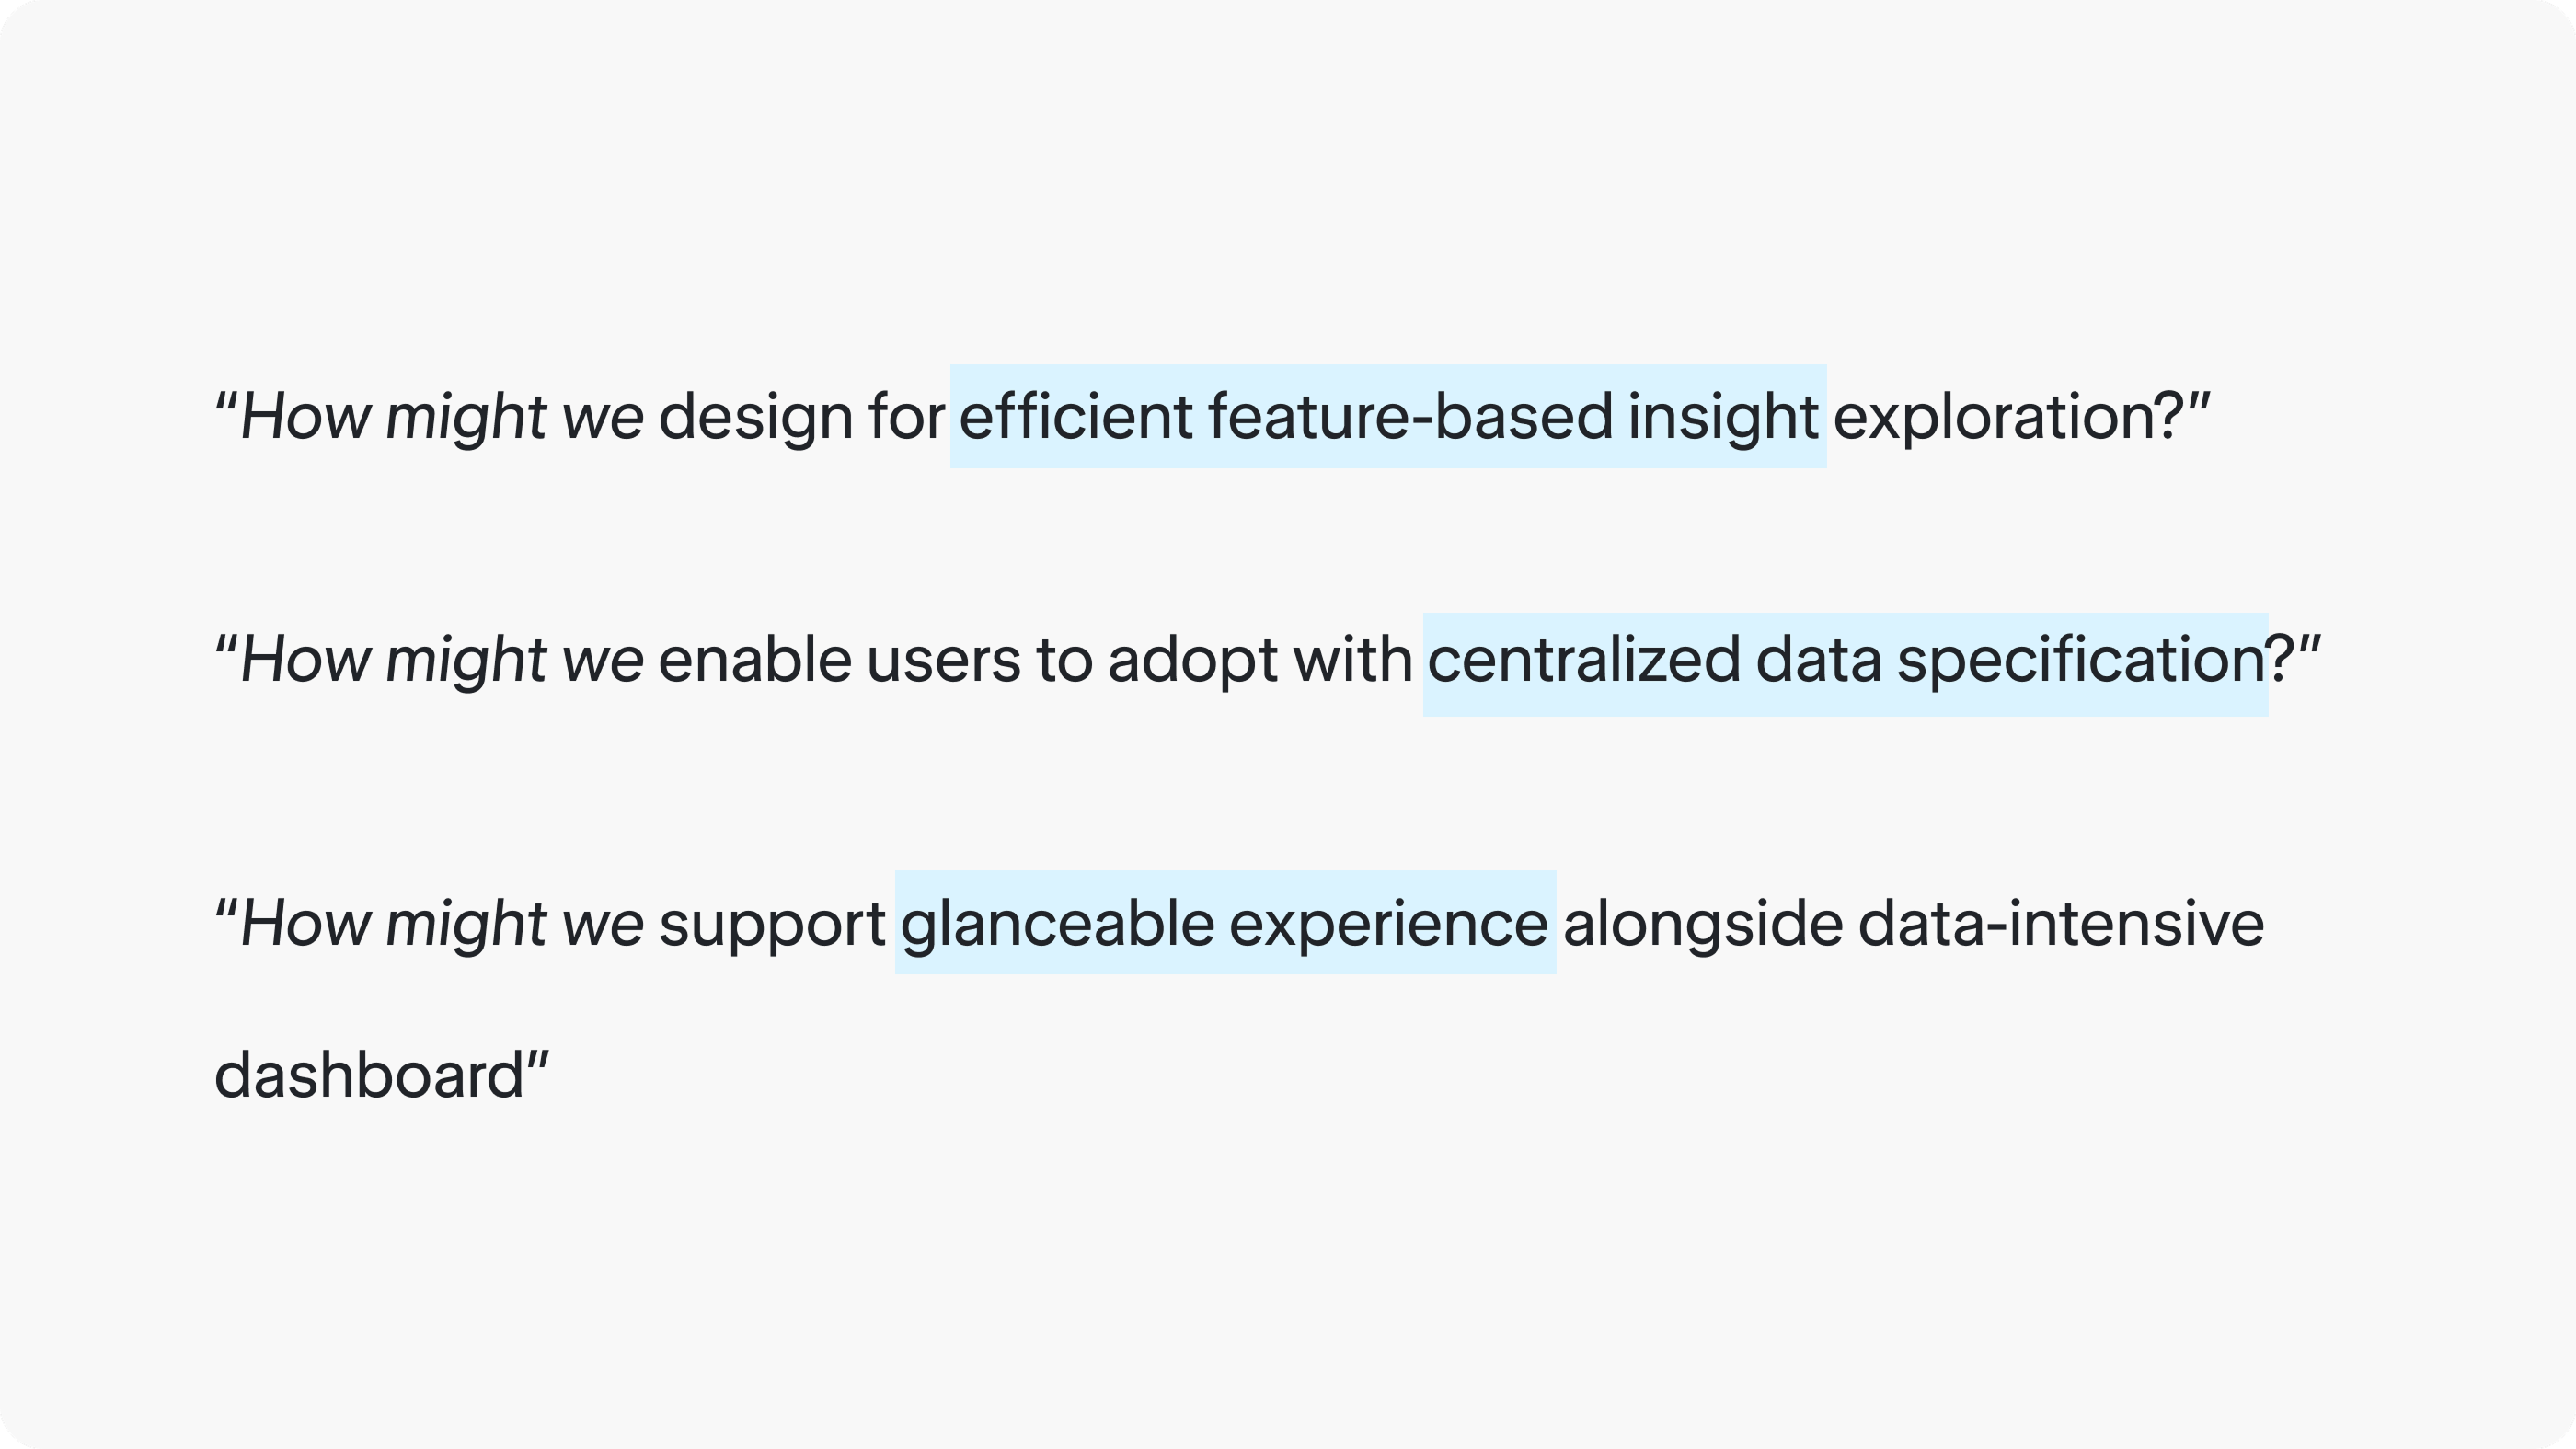Click the word "design" in the first question
Screen dimensions: 2576x1449
pos(755,418)
